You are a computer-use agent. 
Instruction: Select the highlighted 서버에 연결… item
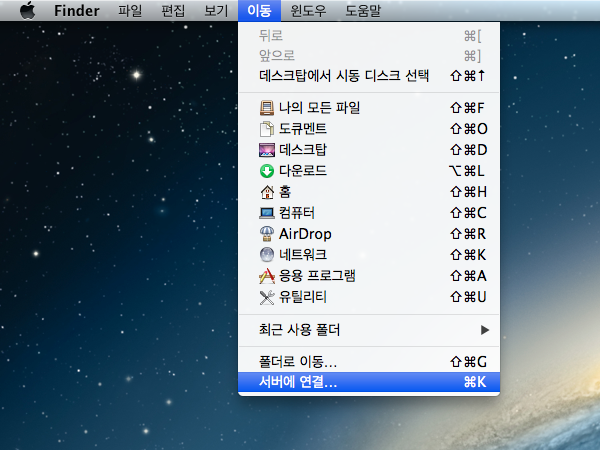pos(369,382)
